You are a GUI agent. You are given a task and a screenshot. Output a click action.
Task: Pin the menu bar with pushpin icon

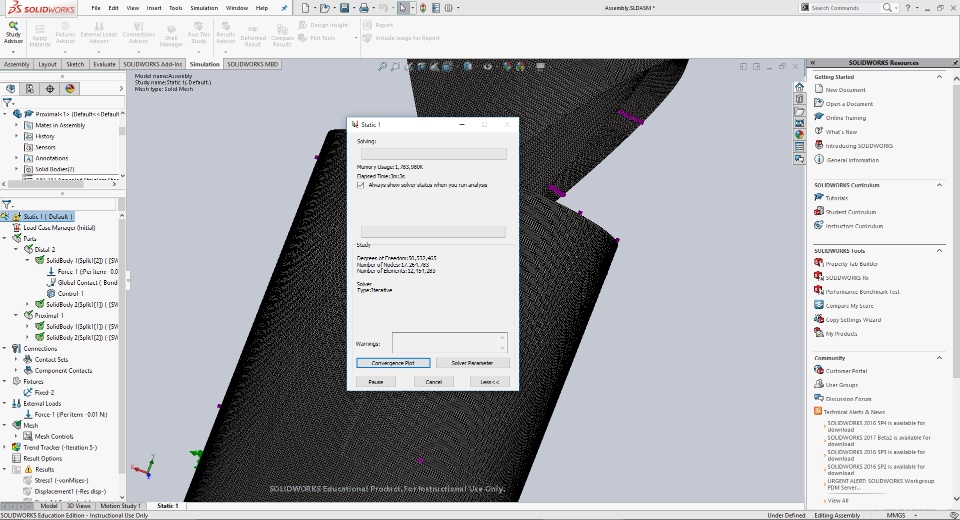pos(284,8)
